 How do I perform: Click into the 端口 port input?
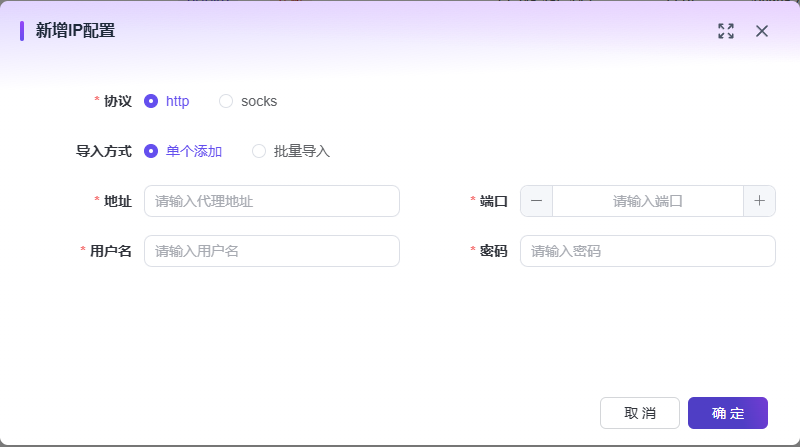[647, 201]
